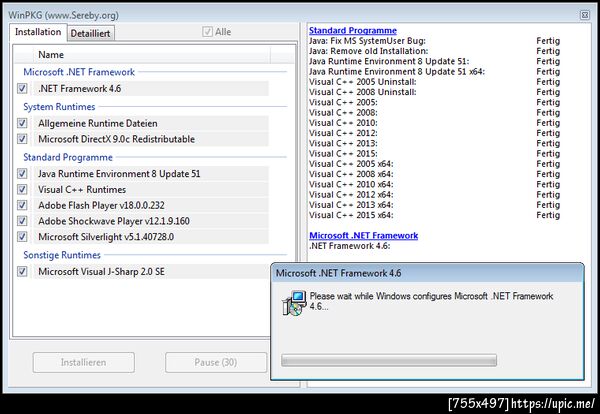The image size is (600, 414).
Task: Click Please wait while Windows configures message
Action: pos(431,301)
